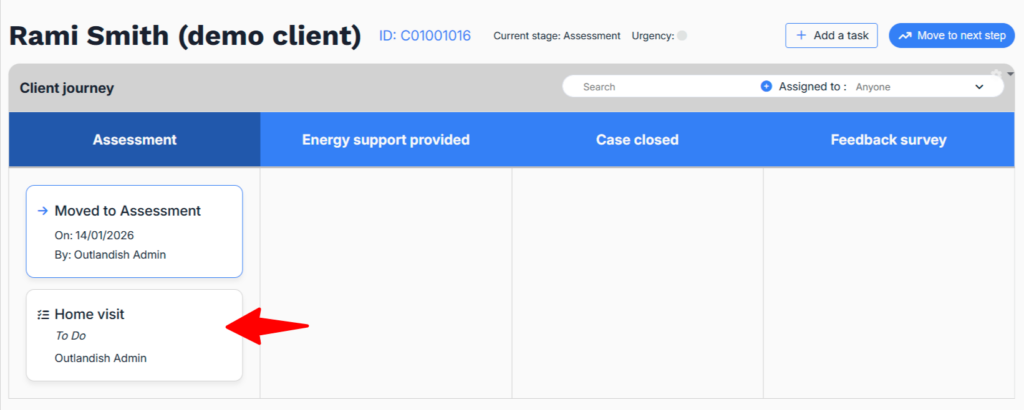
Task: Expand the small panel options caret
Action: point(1010,73)
